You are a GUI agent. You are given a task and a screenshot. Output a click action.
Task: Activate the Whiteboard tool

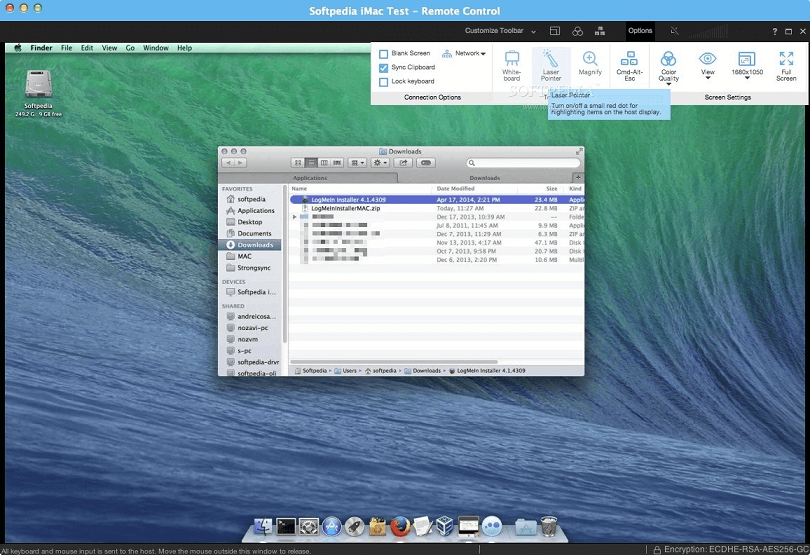[x=512, y=64]
